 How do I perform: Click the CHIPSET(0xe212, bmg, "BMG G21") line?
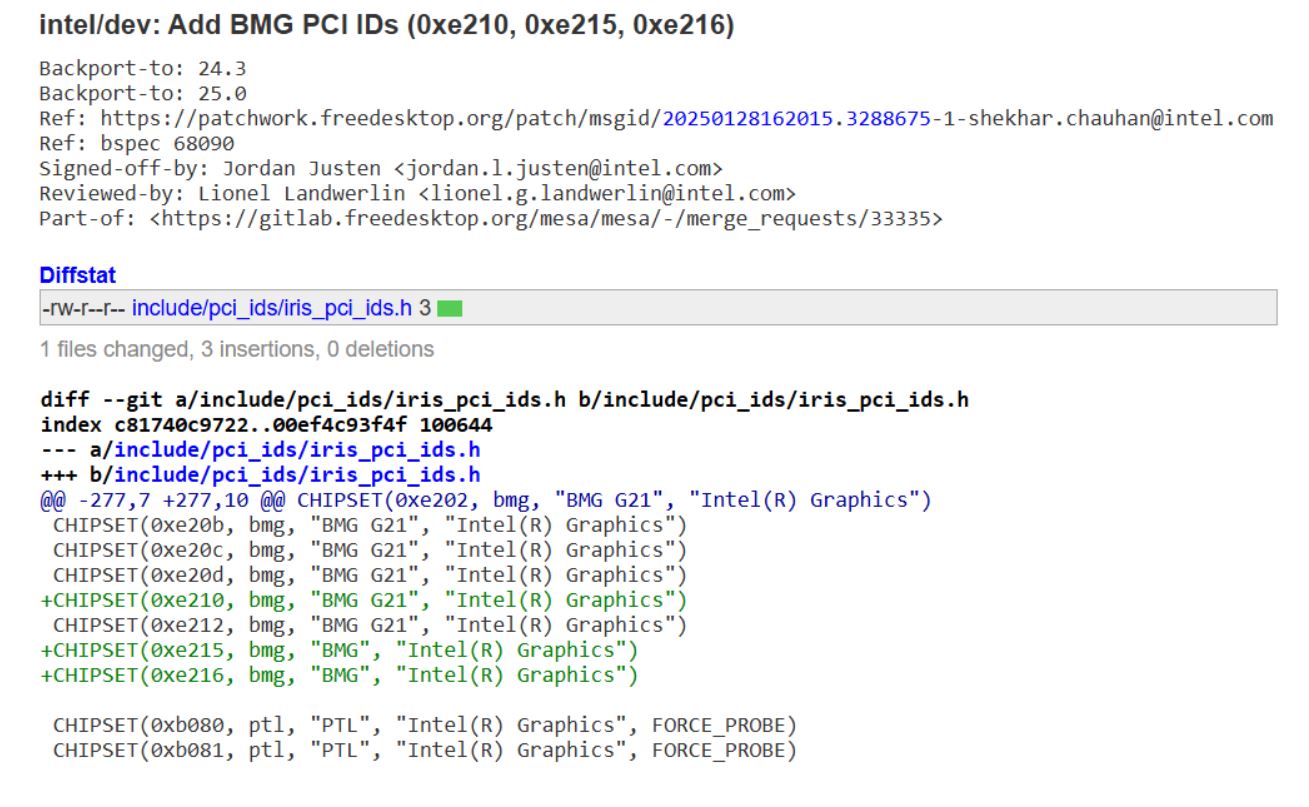370,625
